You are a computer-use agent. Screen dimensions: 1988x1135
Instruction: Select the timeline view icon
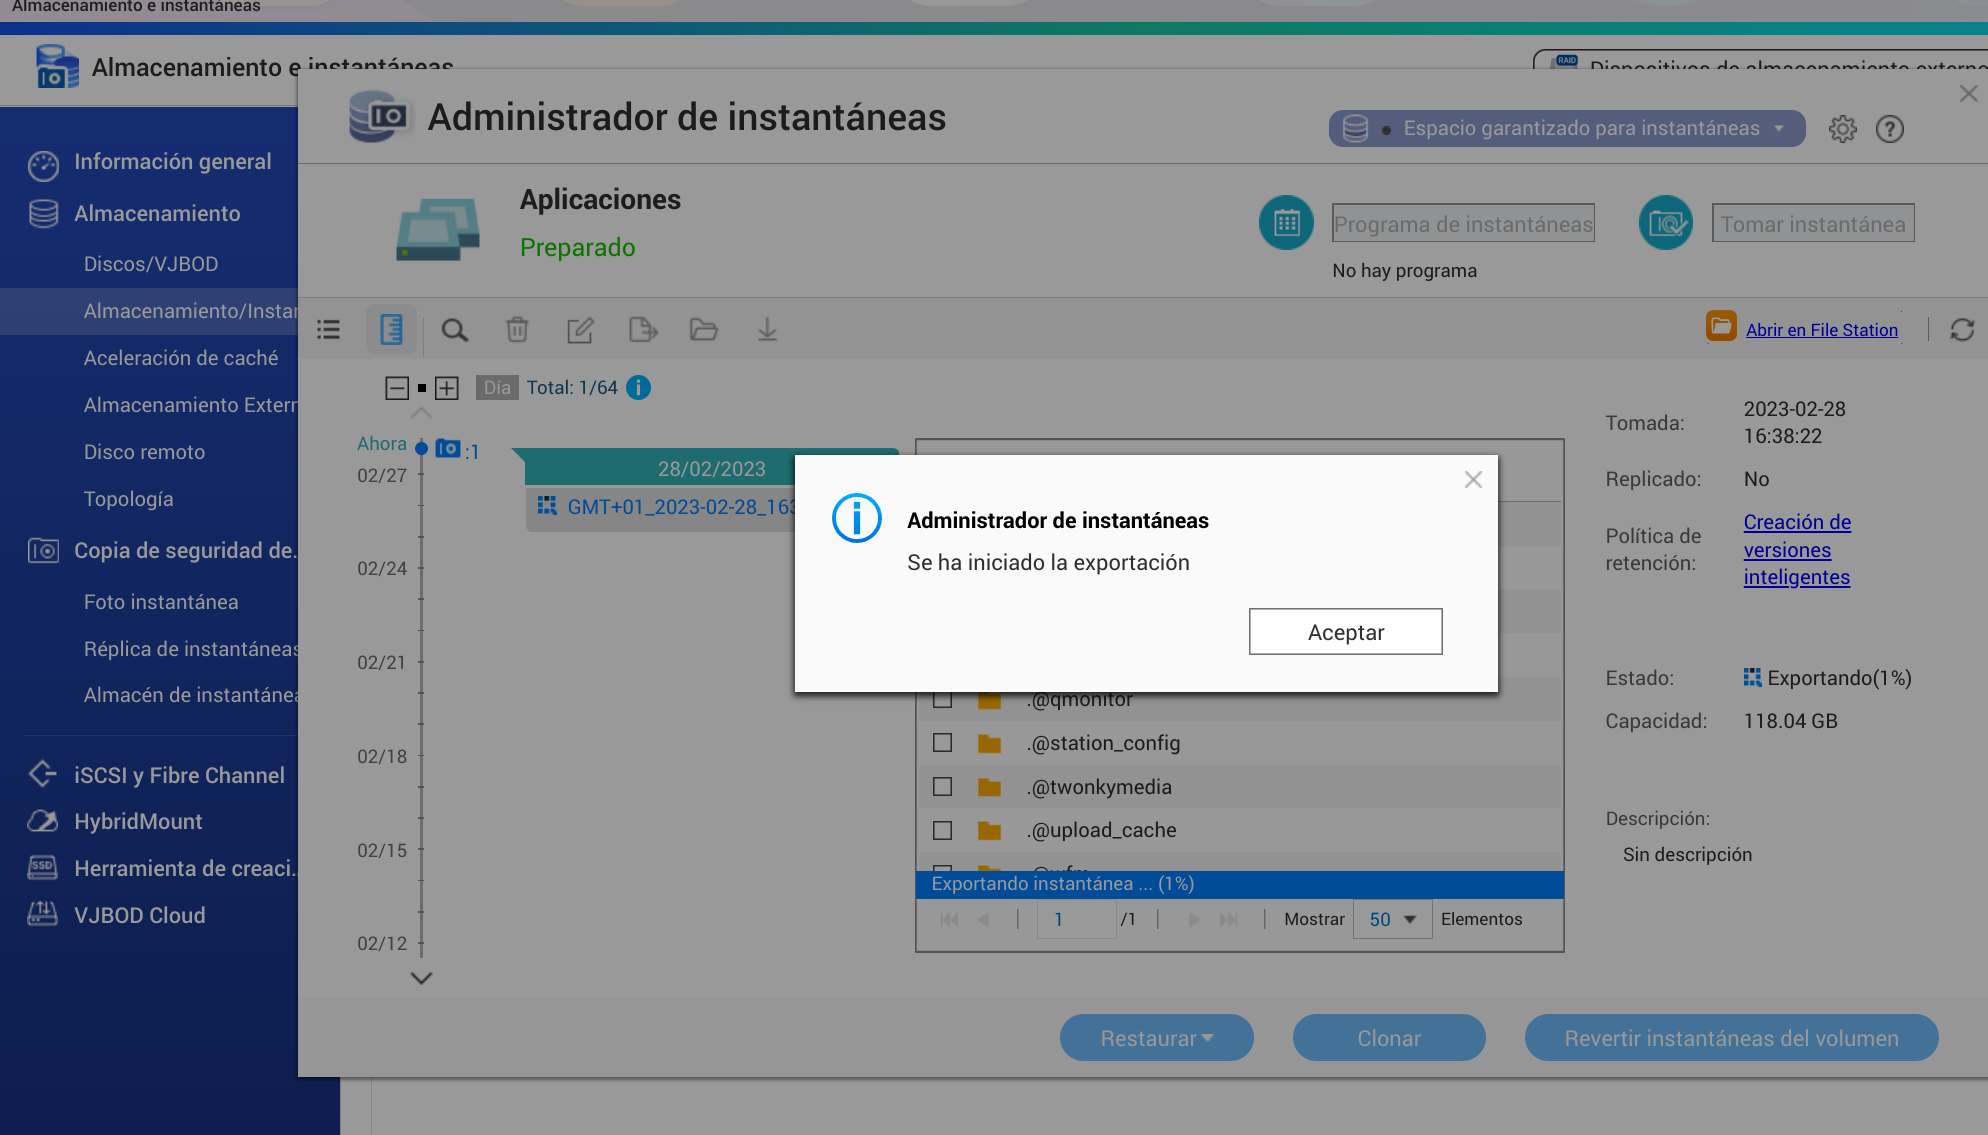pos(391,330)
